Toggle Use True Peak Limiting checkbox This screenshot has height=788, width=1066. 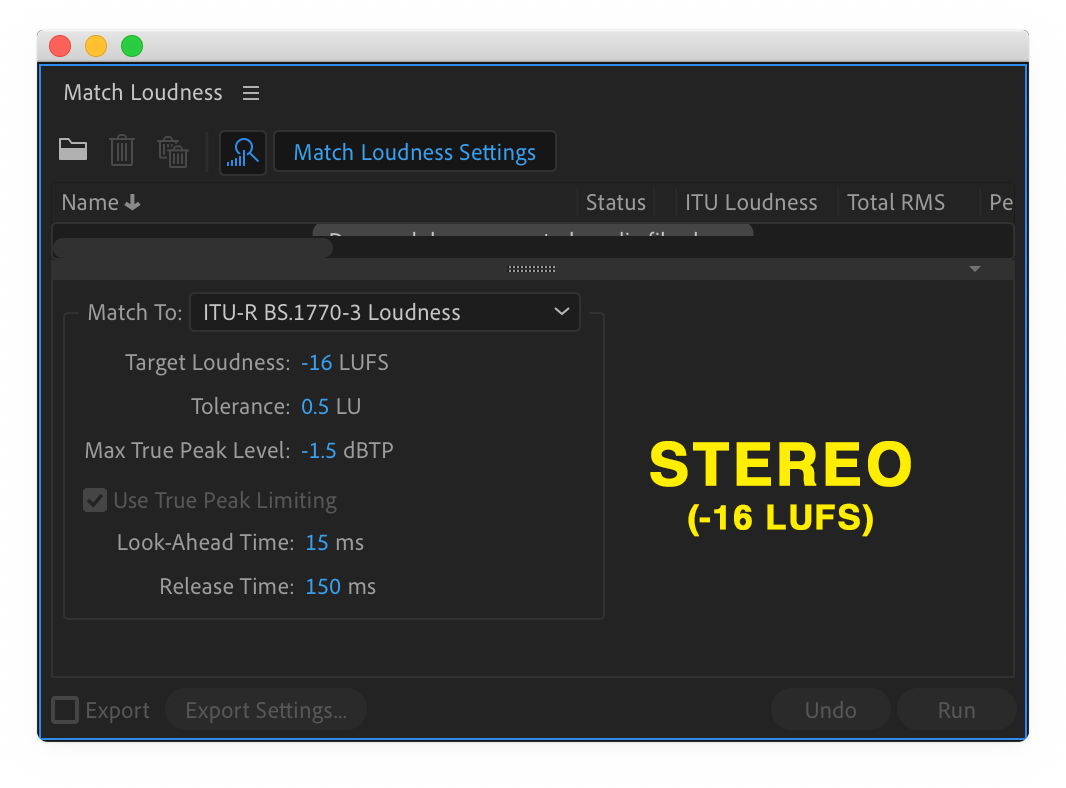coord(95,500)
